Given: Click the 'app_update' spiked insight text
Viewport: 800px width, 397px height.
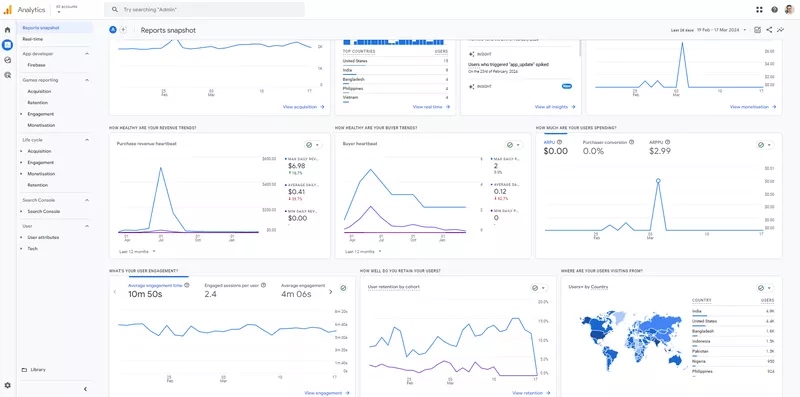Looking at the screenshot, I should tap(508, 65).
